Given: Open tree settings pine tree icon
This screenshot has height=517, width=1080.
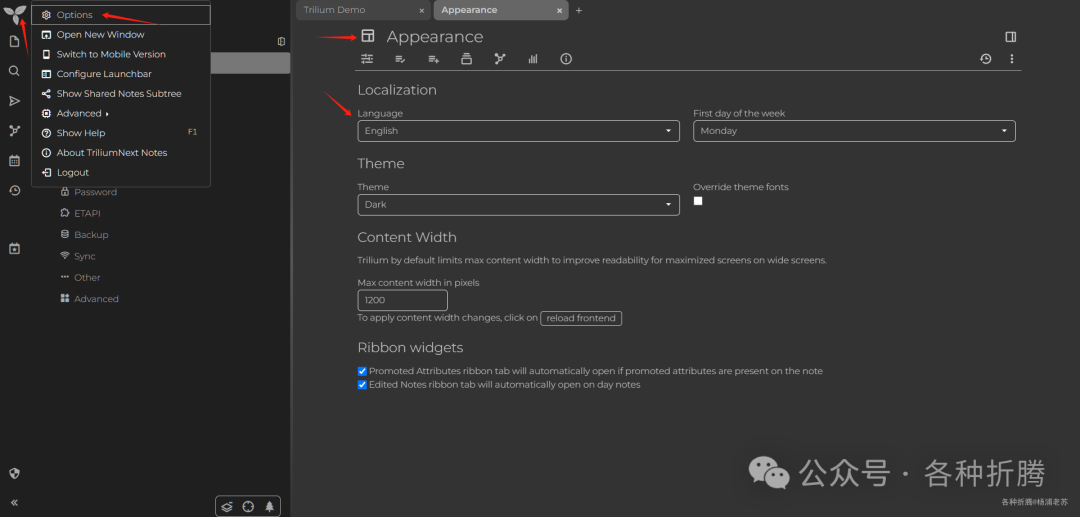Looking at the screenshot, I should coord(269,507).
